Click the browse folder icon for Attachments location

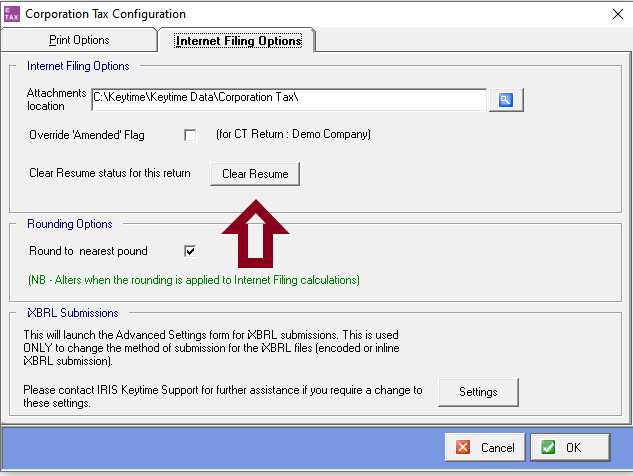pos(506,99)
